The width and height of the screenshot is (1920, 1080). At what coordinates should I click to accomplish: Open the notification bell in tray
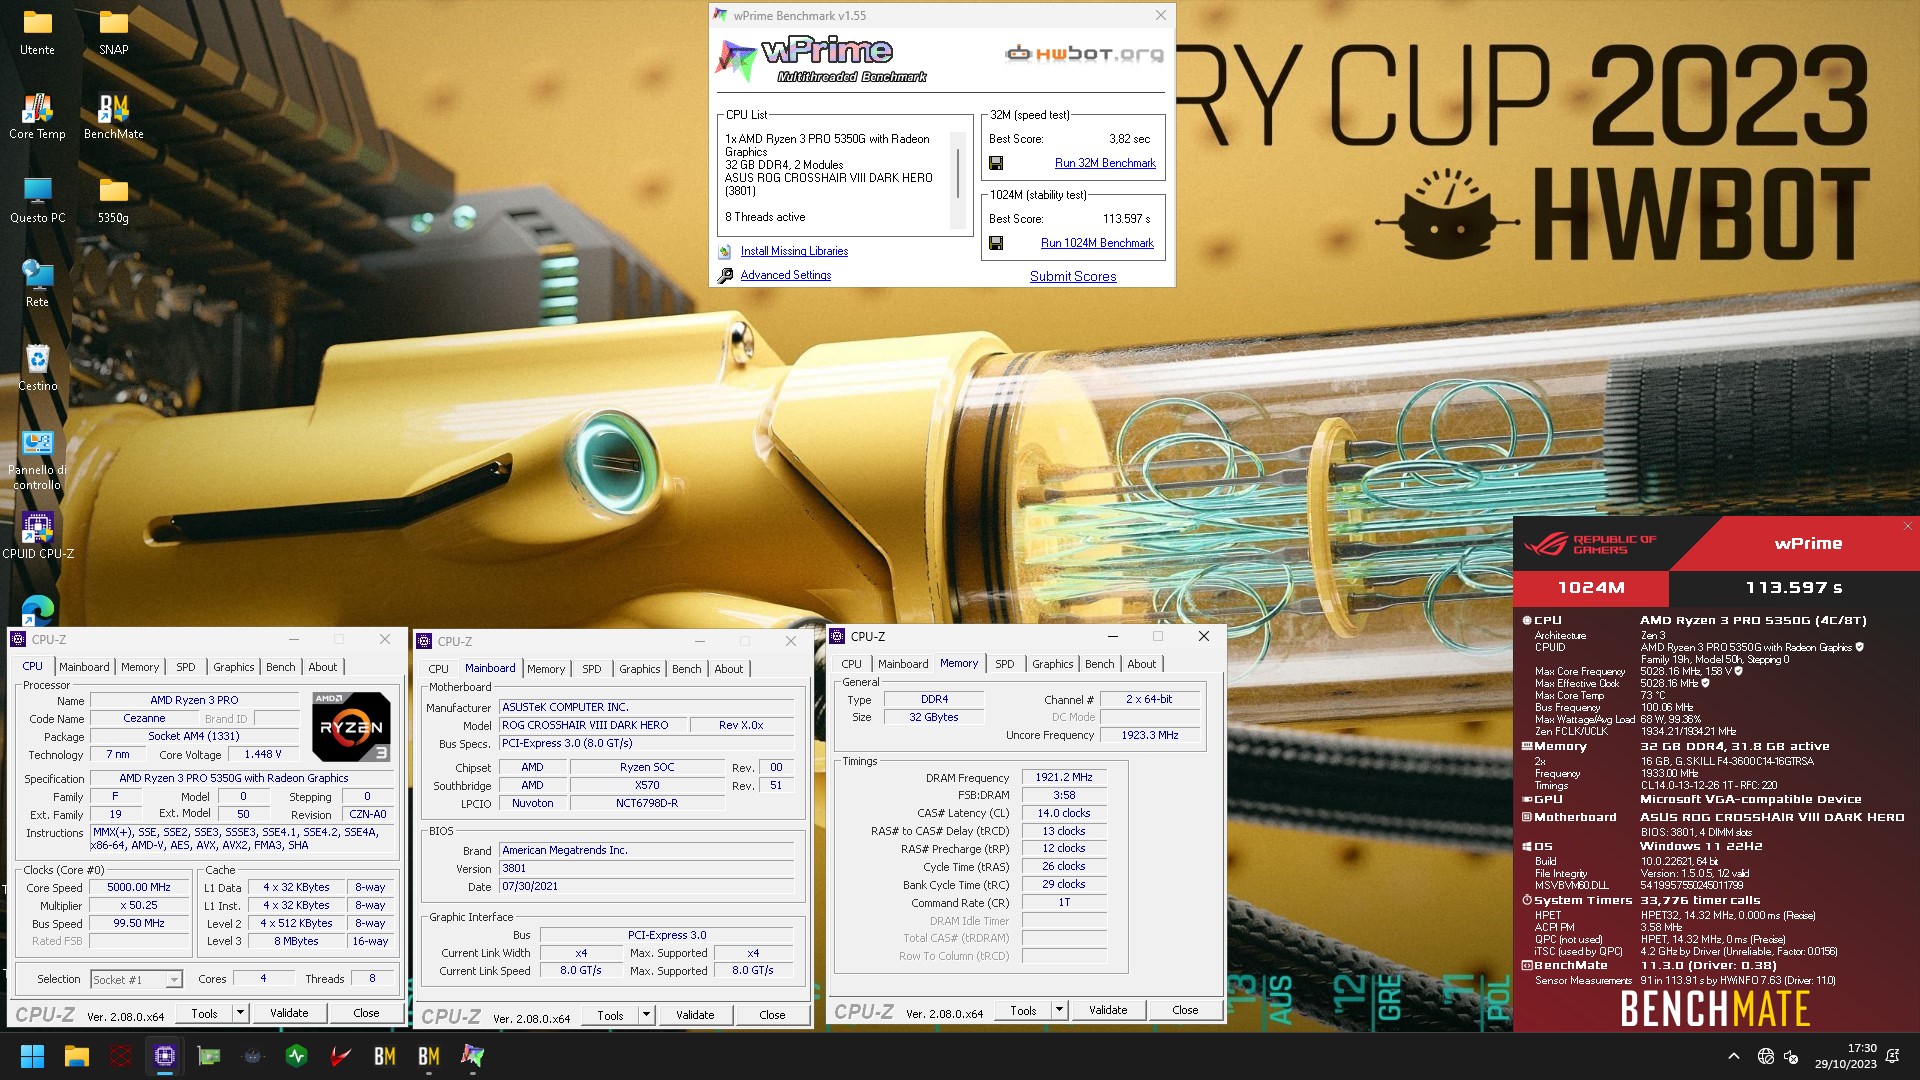point(1892,1056)
